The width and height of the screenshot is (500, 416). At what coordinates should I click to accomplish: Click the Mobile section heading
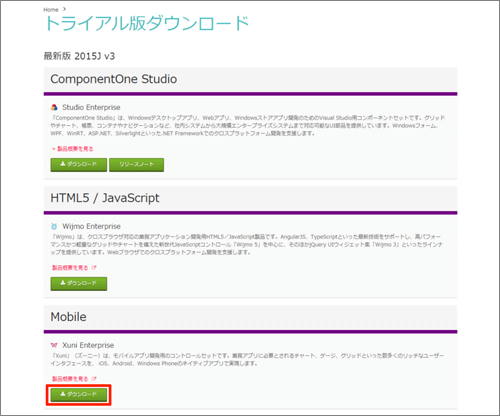tap(68, 317)
